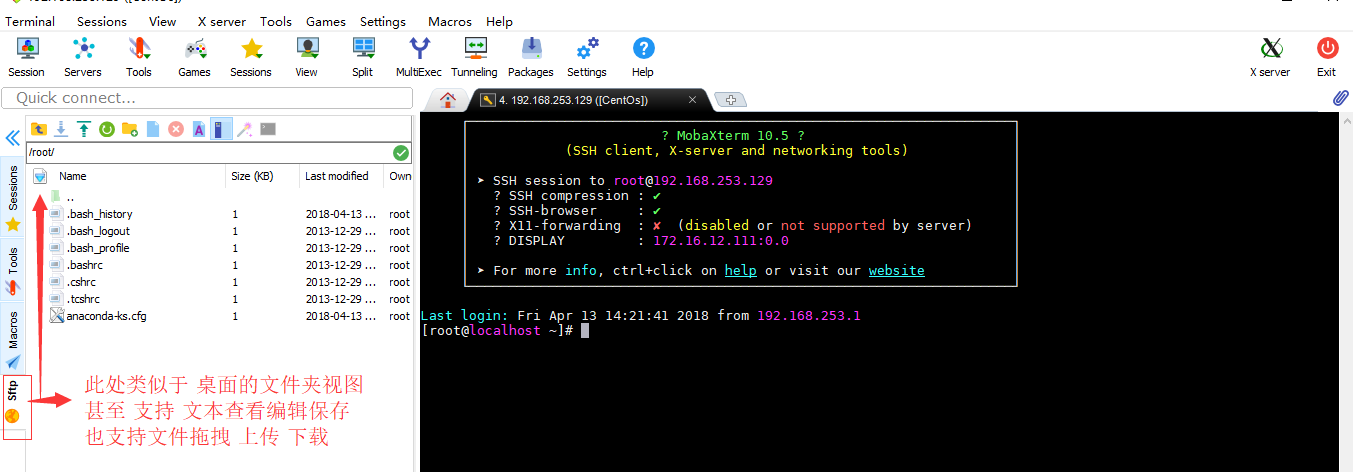
Task: Open the Tools menu
Action: point(276,21)
